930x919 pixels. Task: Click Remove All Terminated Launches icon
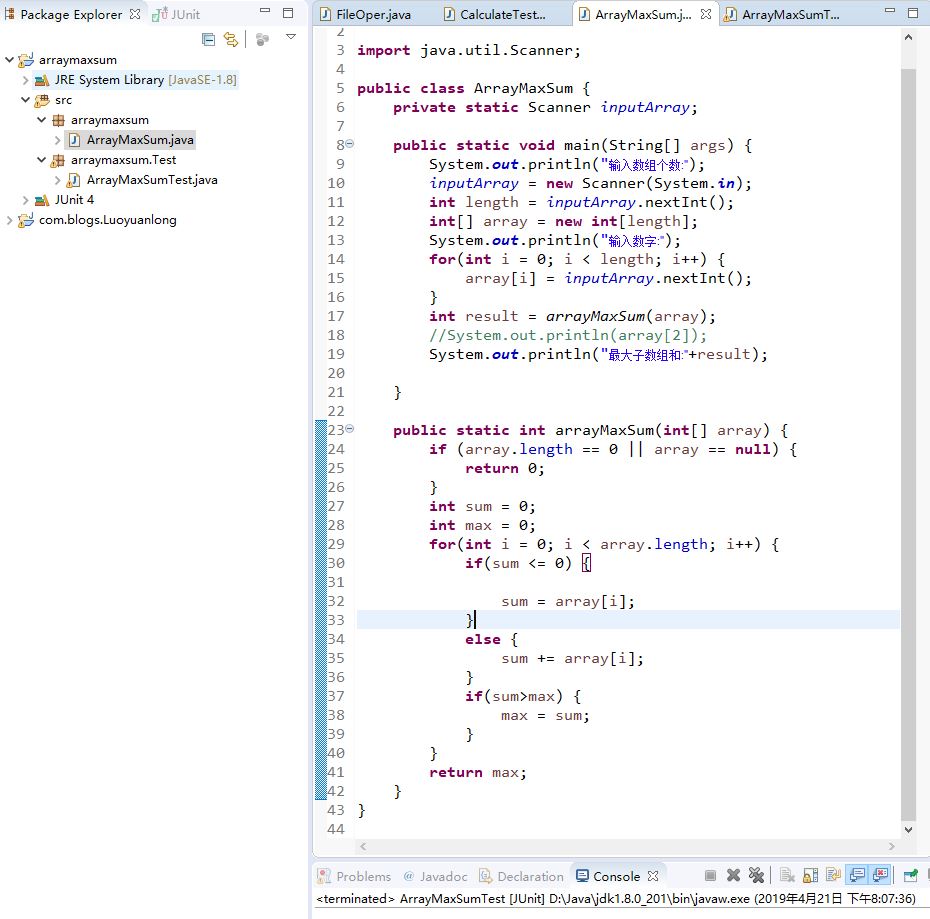point(757,876)
